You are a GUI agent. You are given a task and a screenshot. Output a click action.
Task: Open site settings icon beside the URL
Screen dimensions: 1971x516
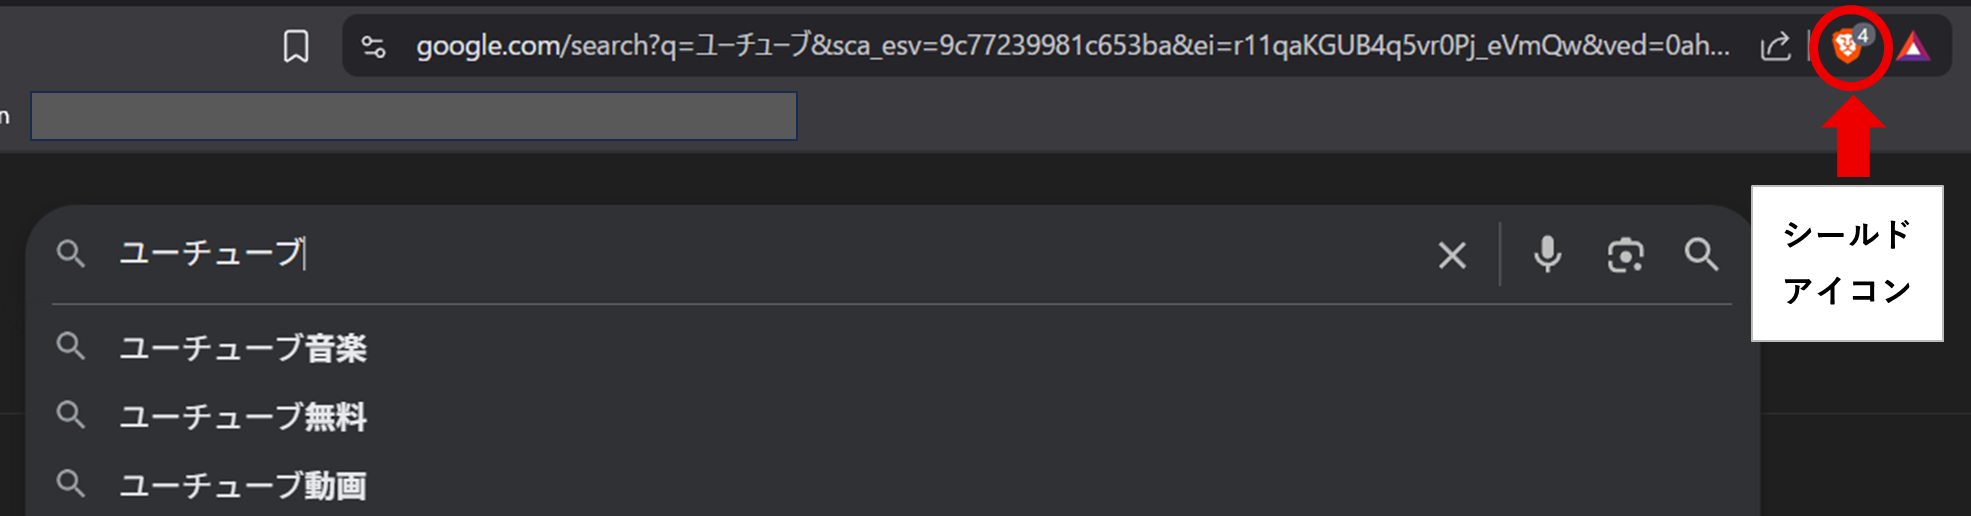click(x=374, y=46)
